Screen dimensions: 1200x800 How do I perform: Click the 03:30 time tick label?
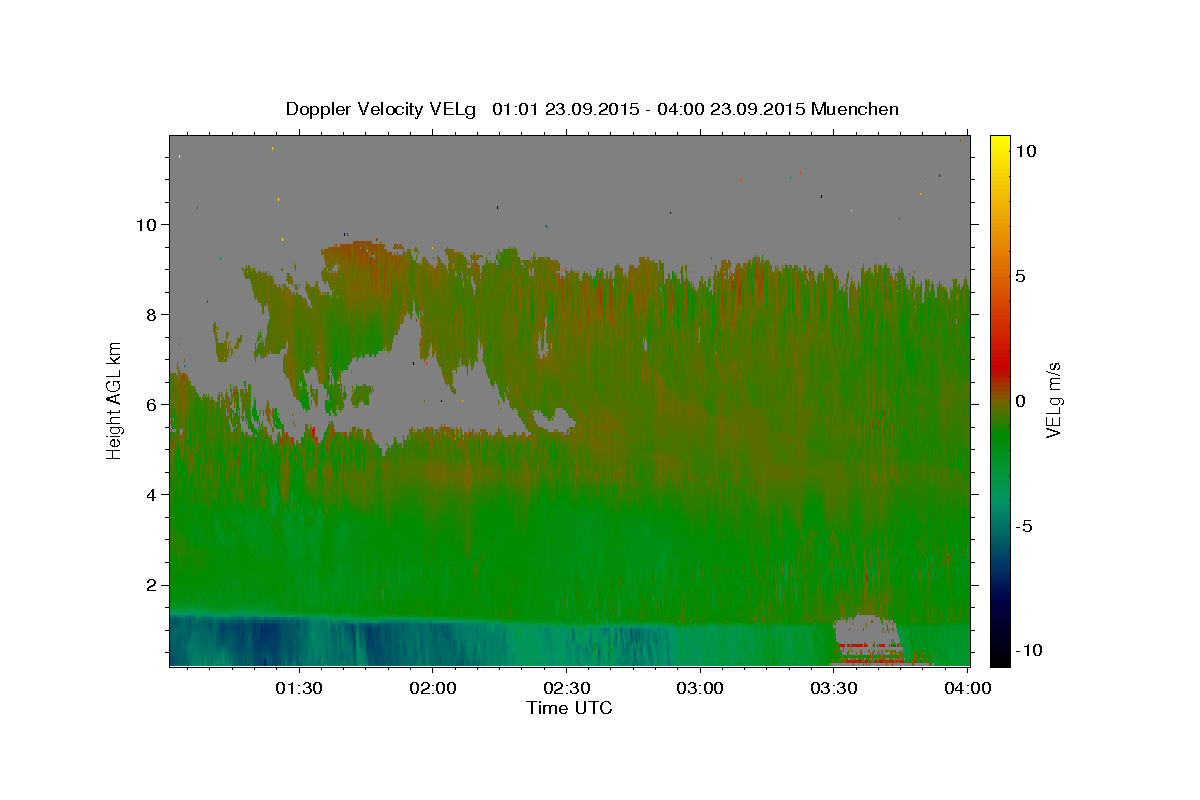(833, 689)
